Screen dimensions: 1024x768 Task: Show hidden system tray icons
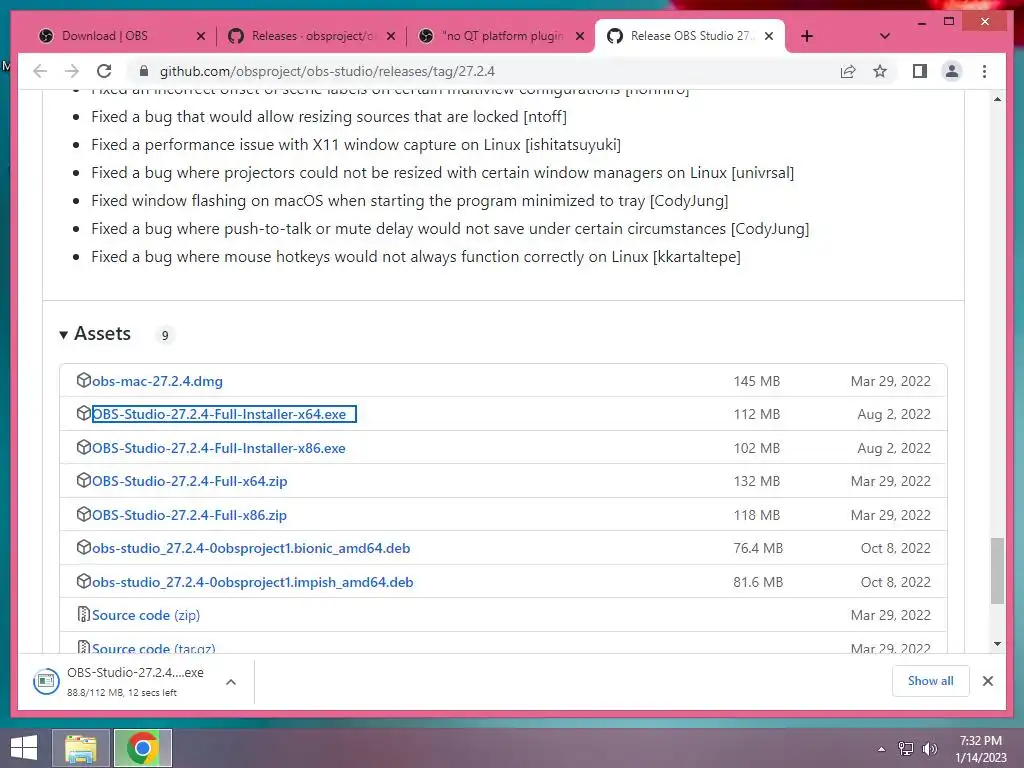[x=882, y=749]
